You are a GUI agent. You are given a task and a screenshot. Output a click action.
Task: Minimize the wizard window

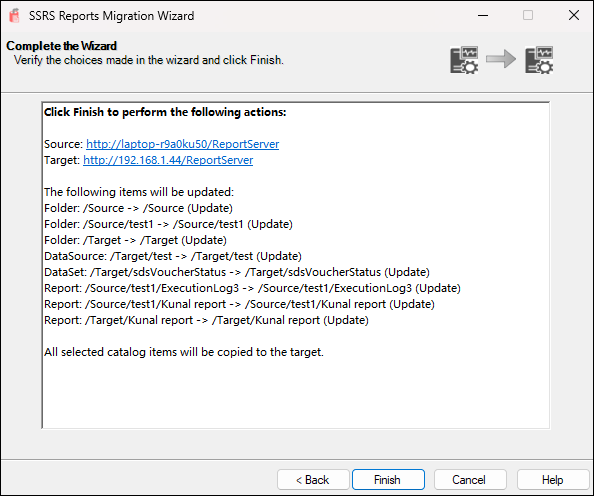pyautogui.click(x=483, y=16)
